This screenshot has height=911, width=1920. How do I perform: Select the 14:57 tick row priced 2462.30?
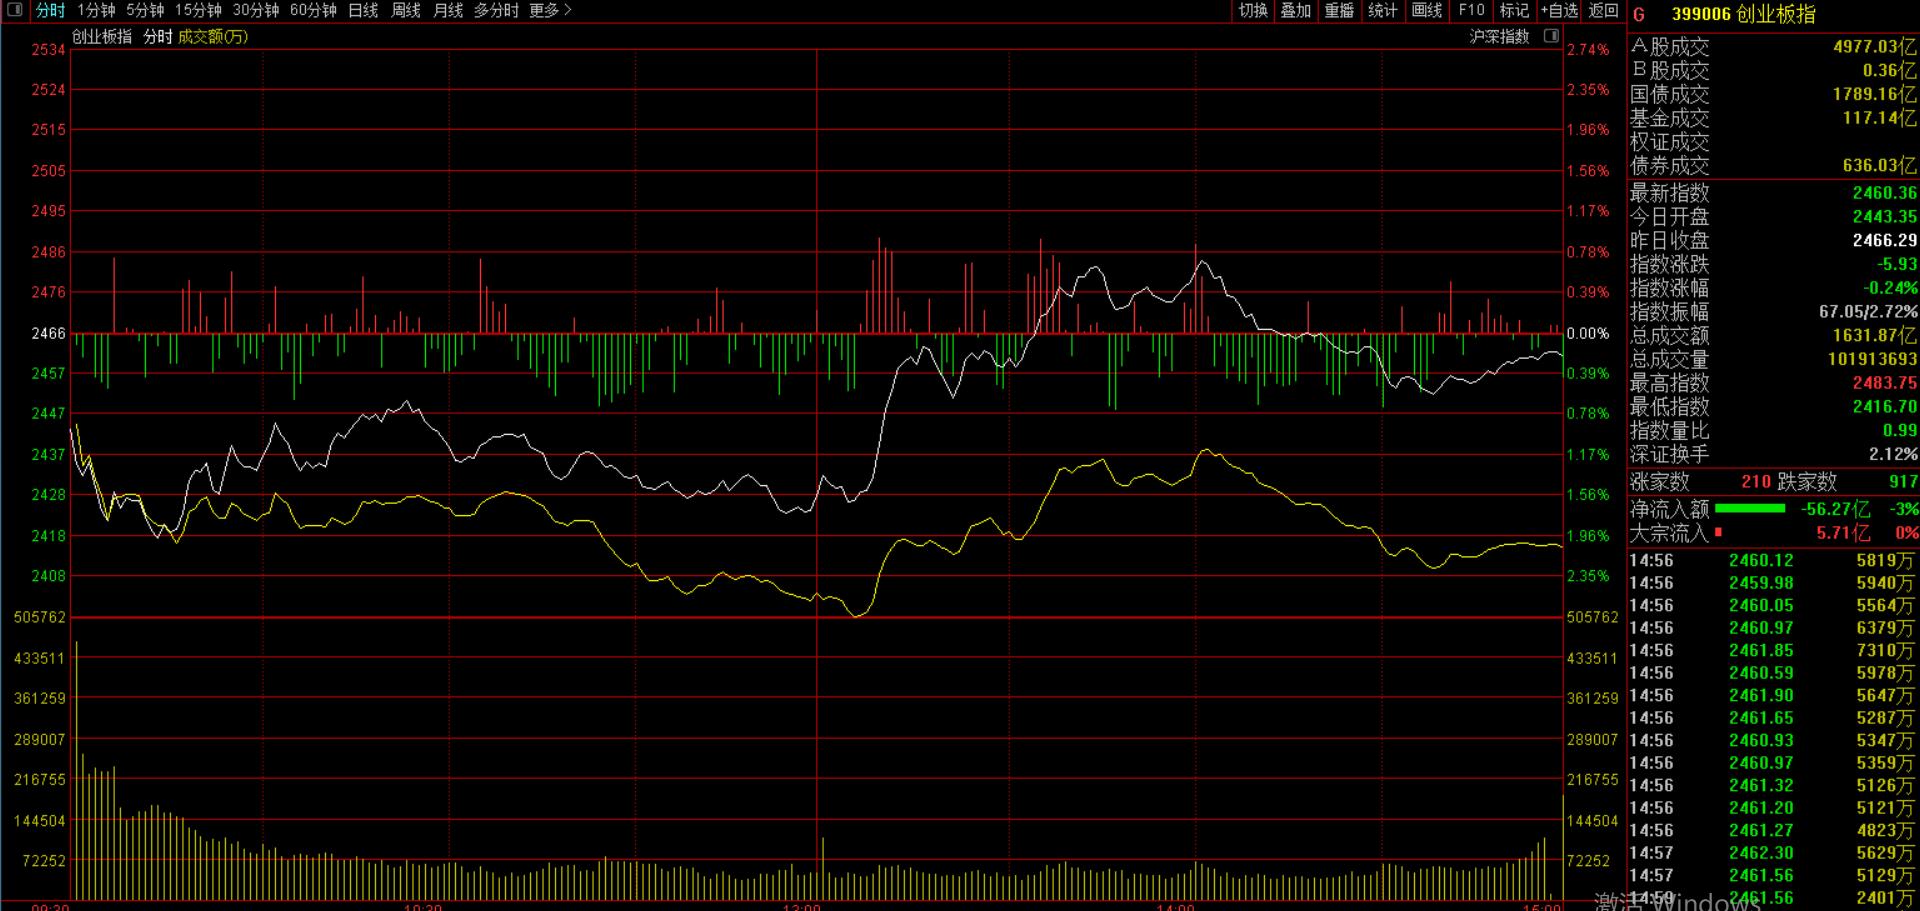click(x=1773, y=853)
